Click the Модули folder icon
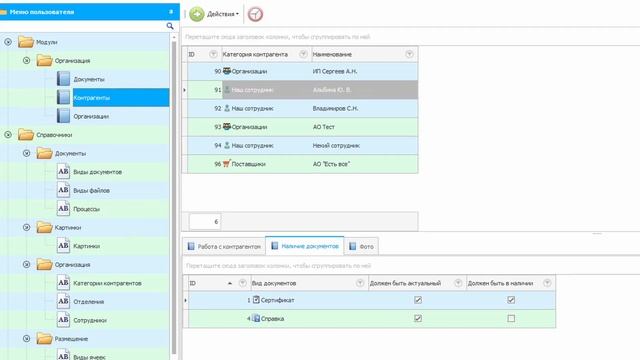Image resolution: width=640 pixels, height=360 pixels. (26, 42)
